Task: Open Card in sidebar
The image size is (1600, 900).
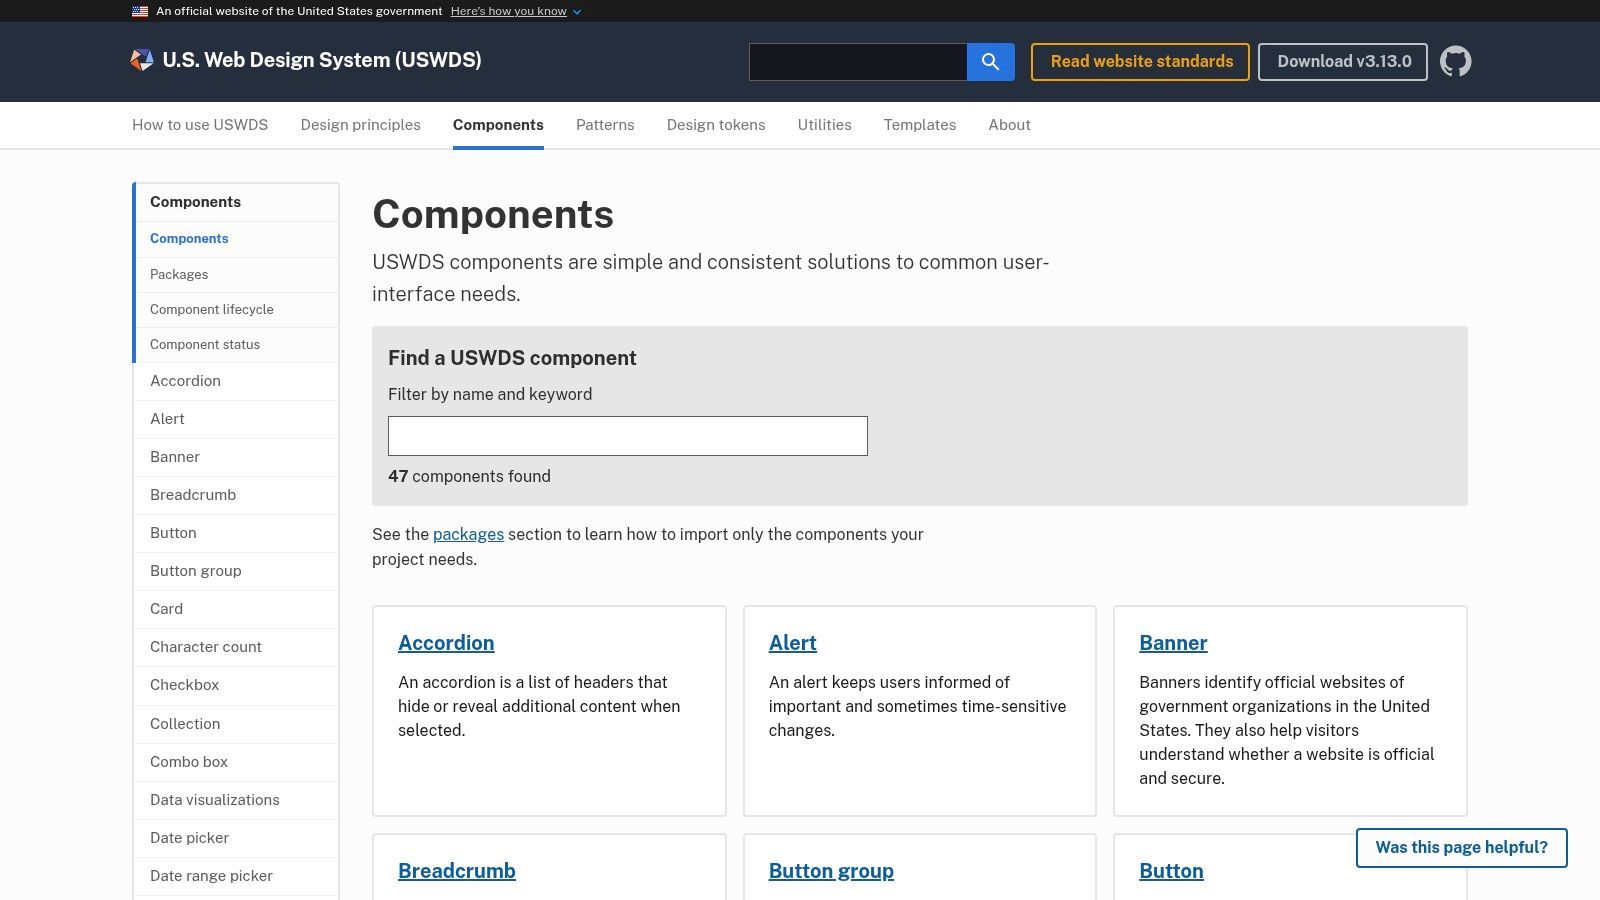Action: 236,609
